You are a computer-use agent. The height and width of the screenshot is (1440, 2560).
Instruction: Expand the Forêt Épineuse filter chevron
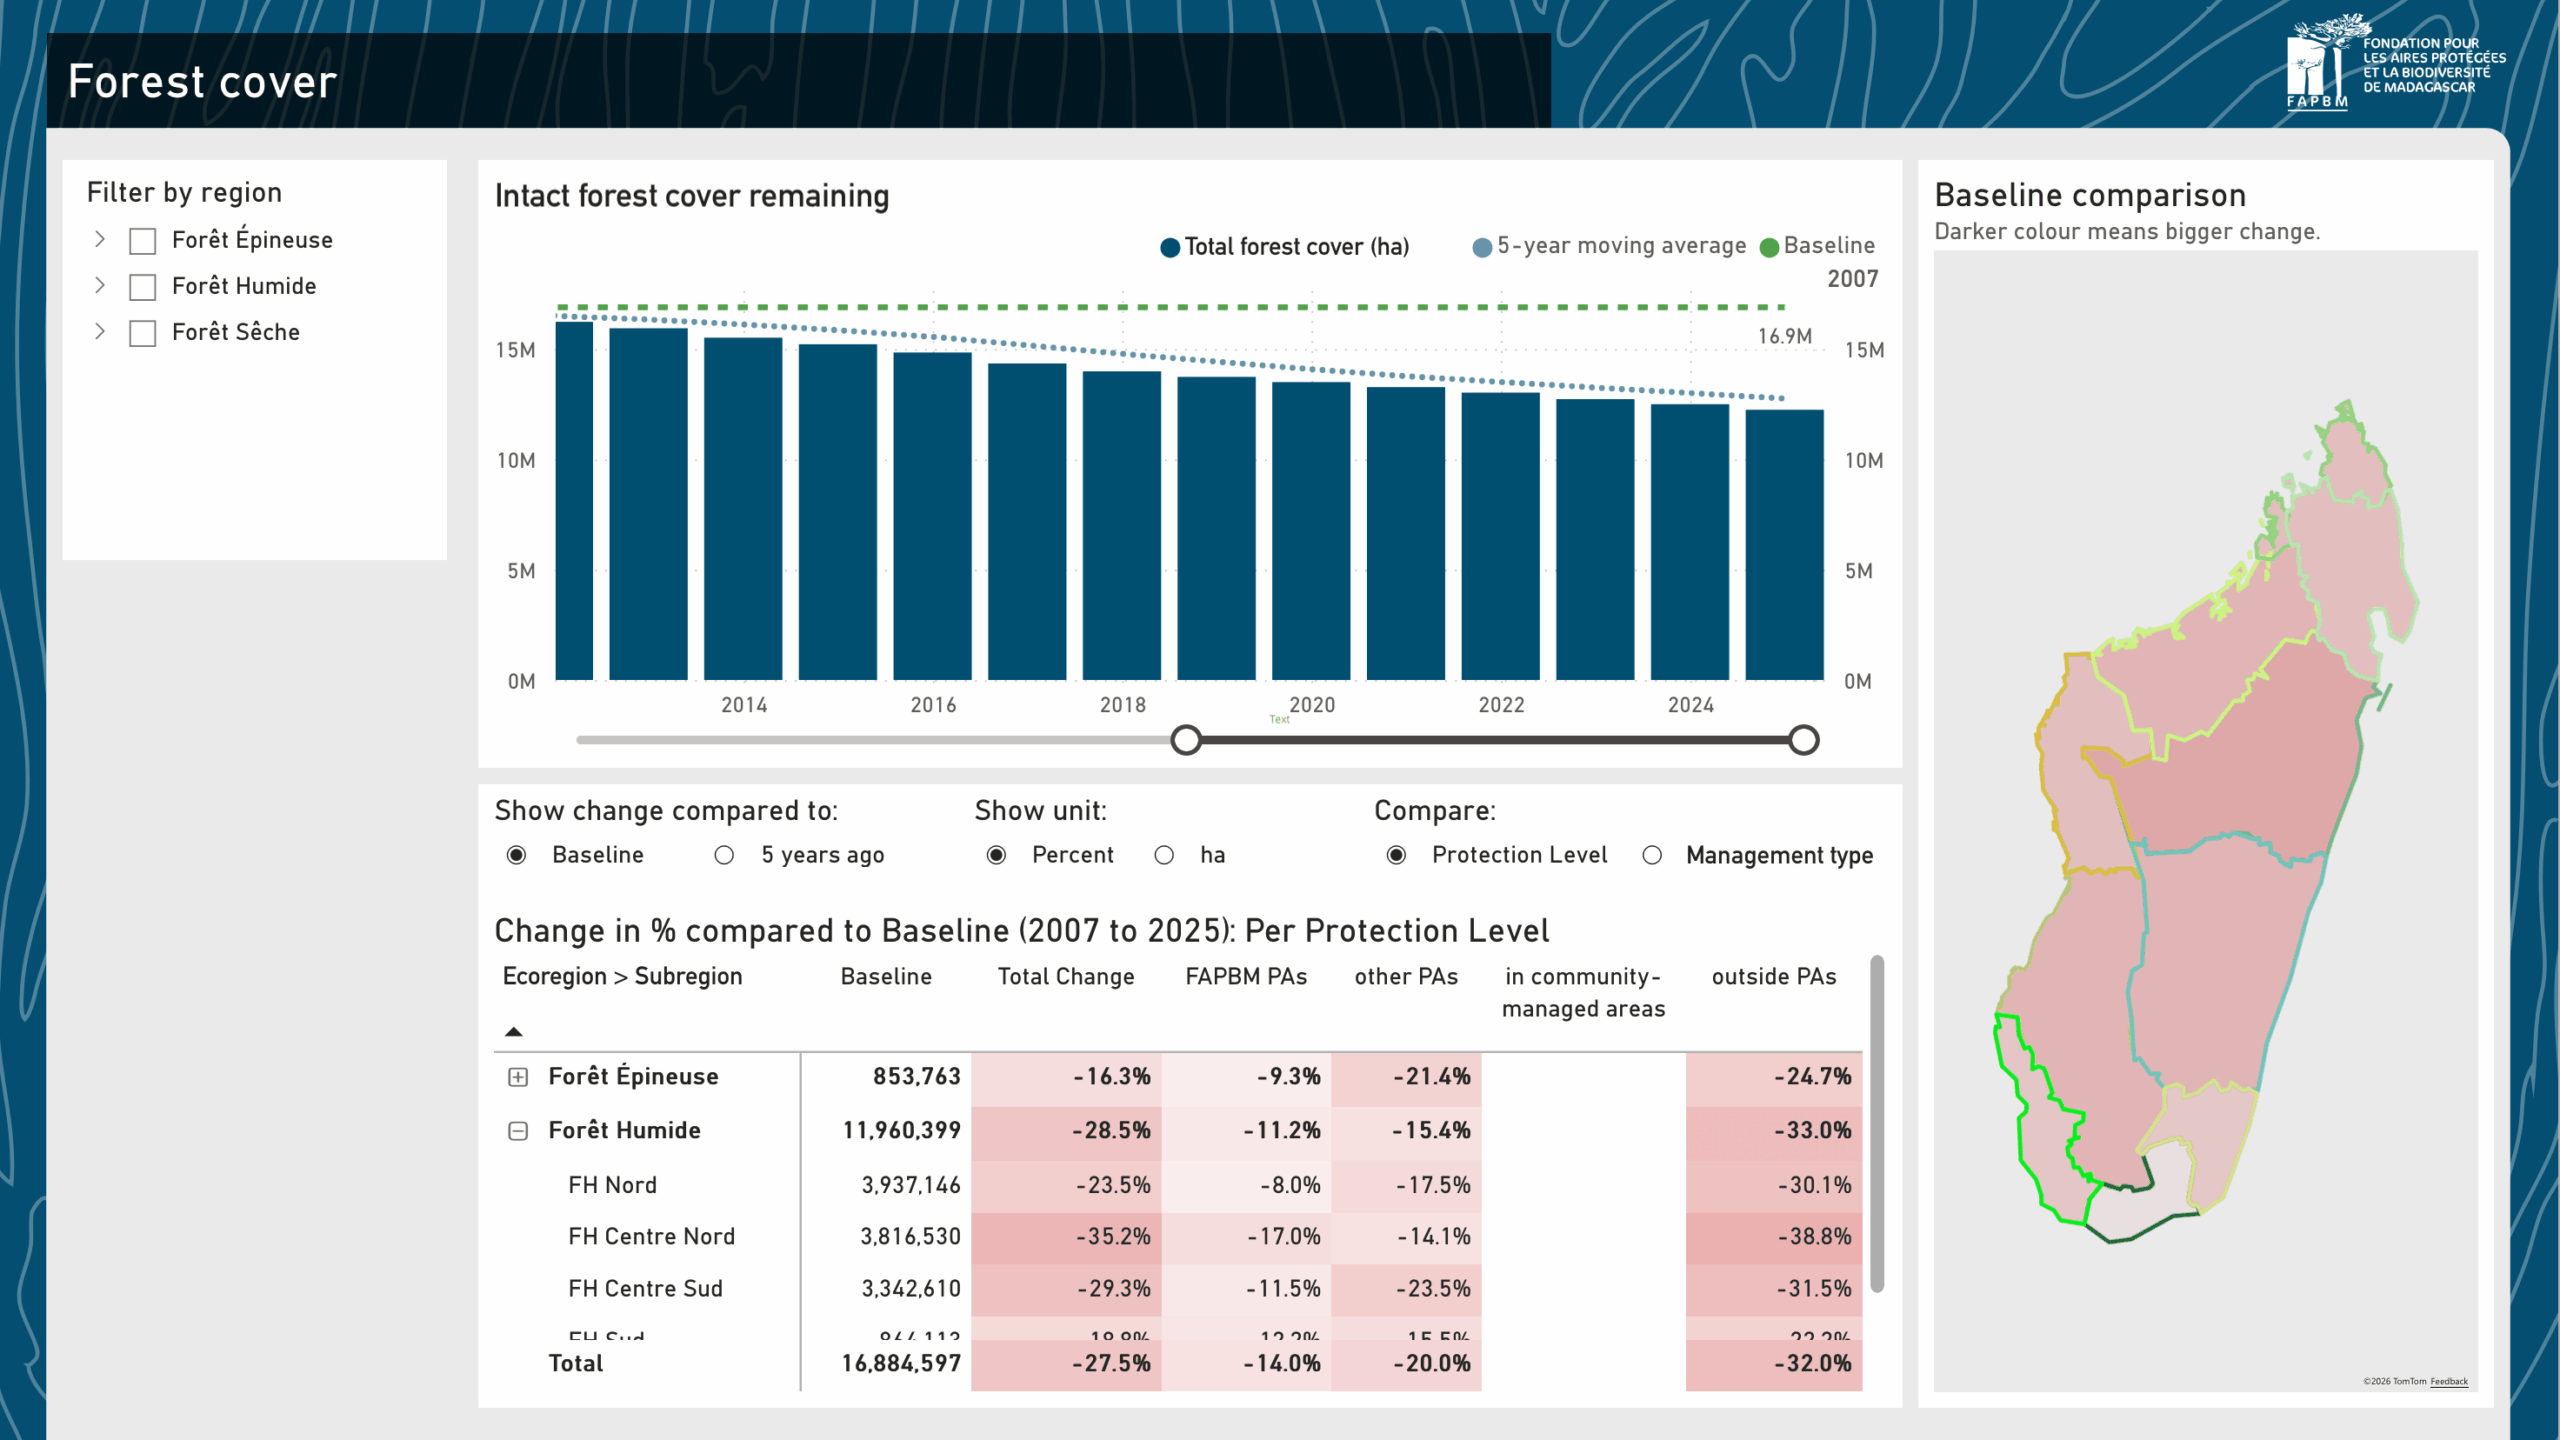point(100,239)
